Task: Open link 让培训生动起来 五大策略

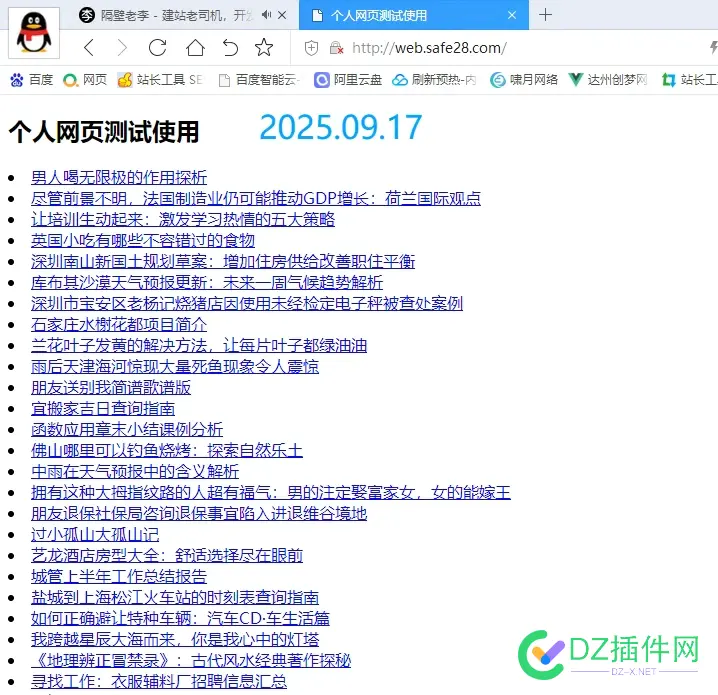Action: click(183, 220)
